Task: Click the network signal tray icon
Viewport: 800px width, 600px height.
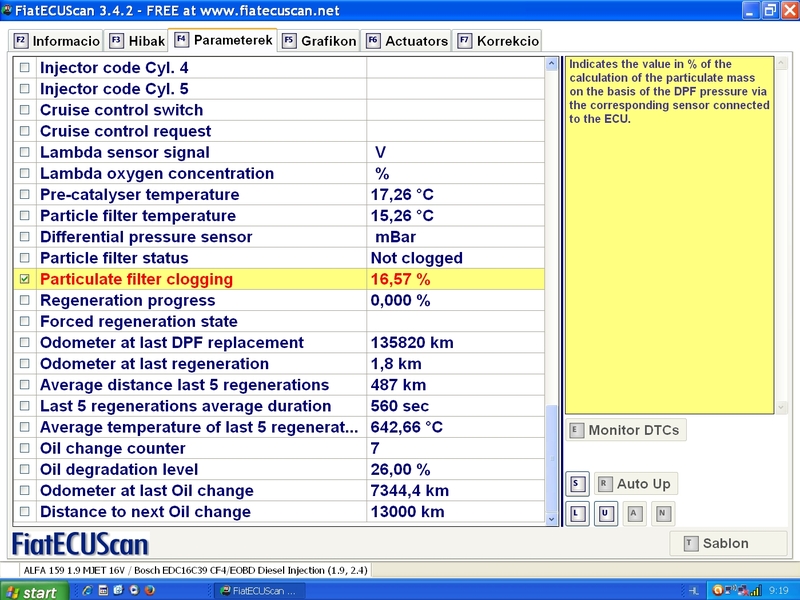Action: click(x=756, y=591)
